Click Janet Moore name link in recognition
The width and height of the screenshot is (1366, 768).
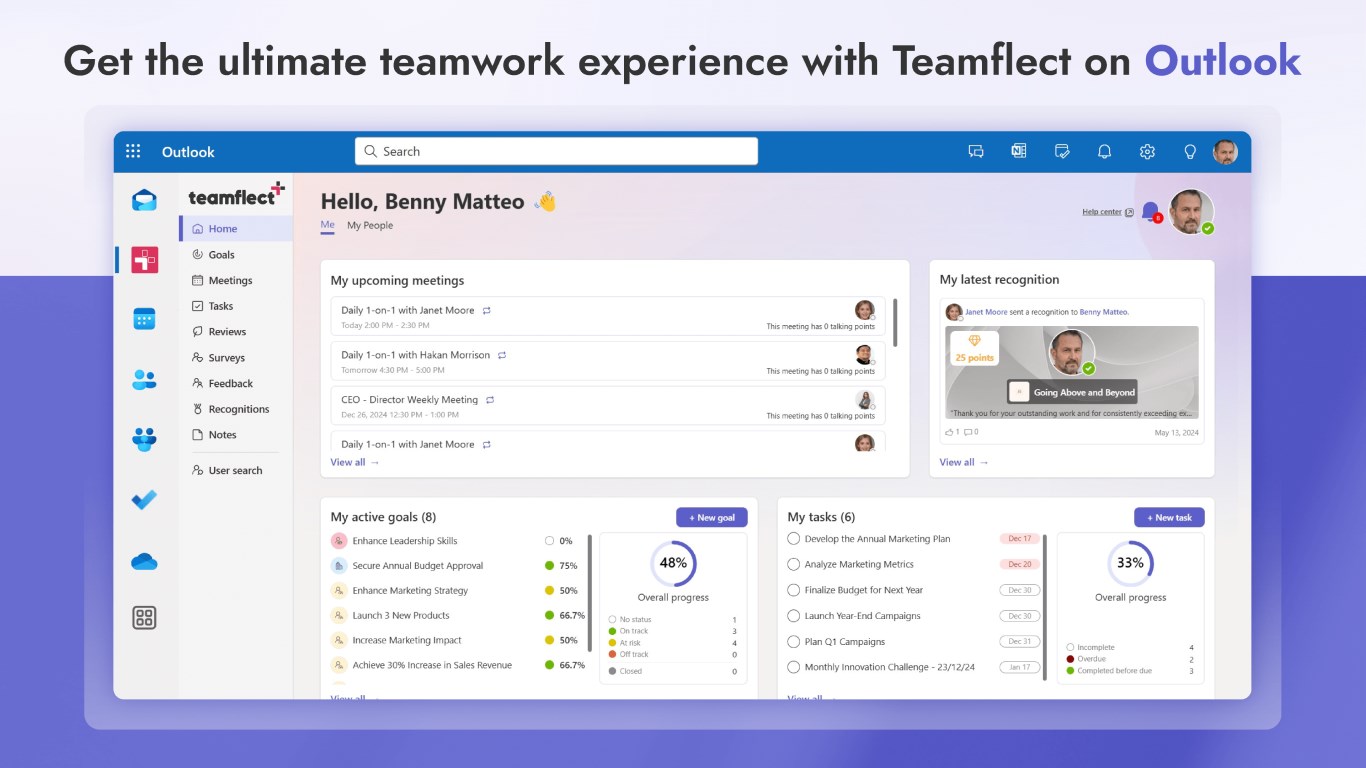point(986,312)
